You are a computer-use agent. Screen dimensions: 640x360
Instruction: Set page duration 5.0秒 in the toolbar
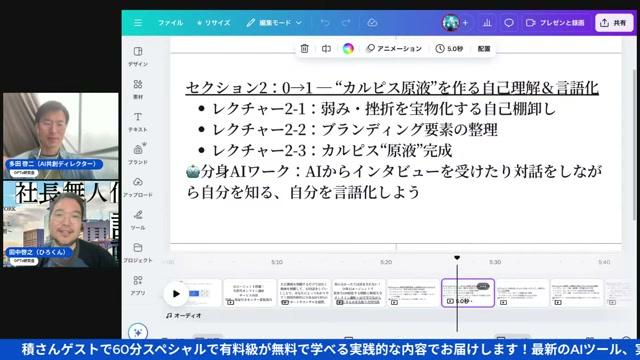449,49
